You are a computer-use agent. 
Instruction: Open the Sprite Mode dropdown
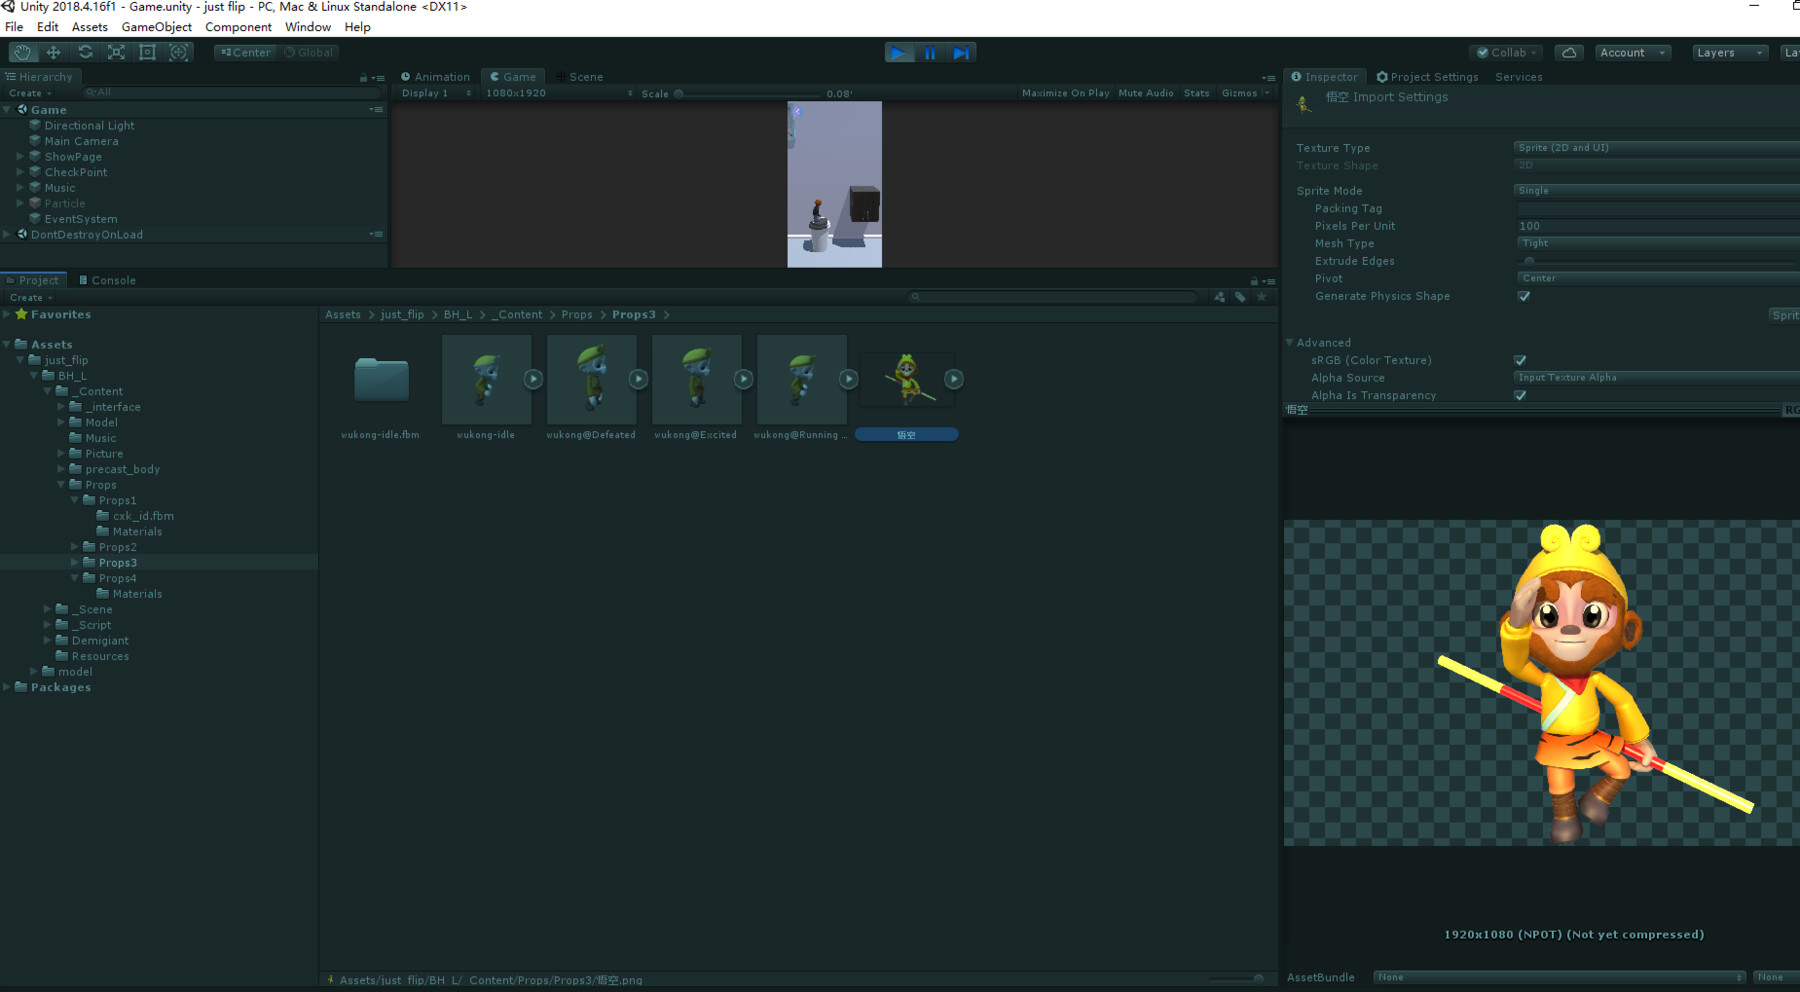pos(1656,191)
